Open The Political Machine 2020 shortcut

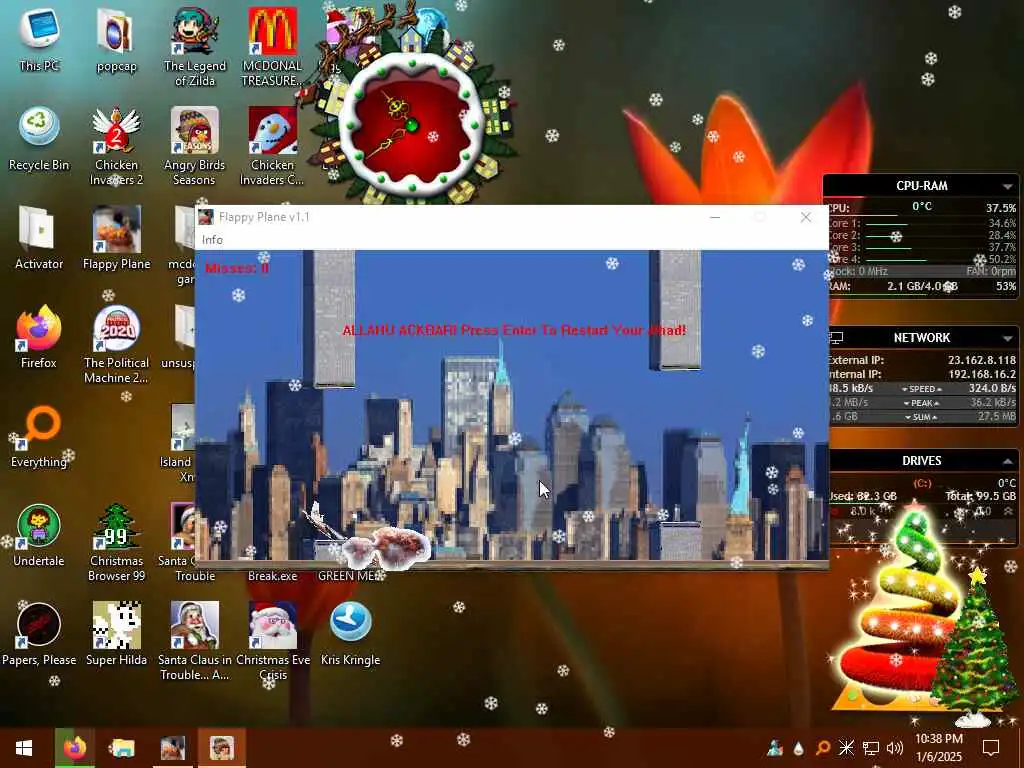coord(116,344)
